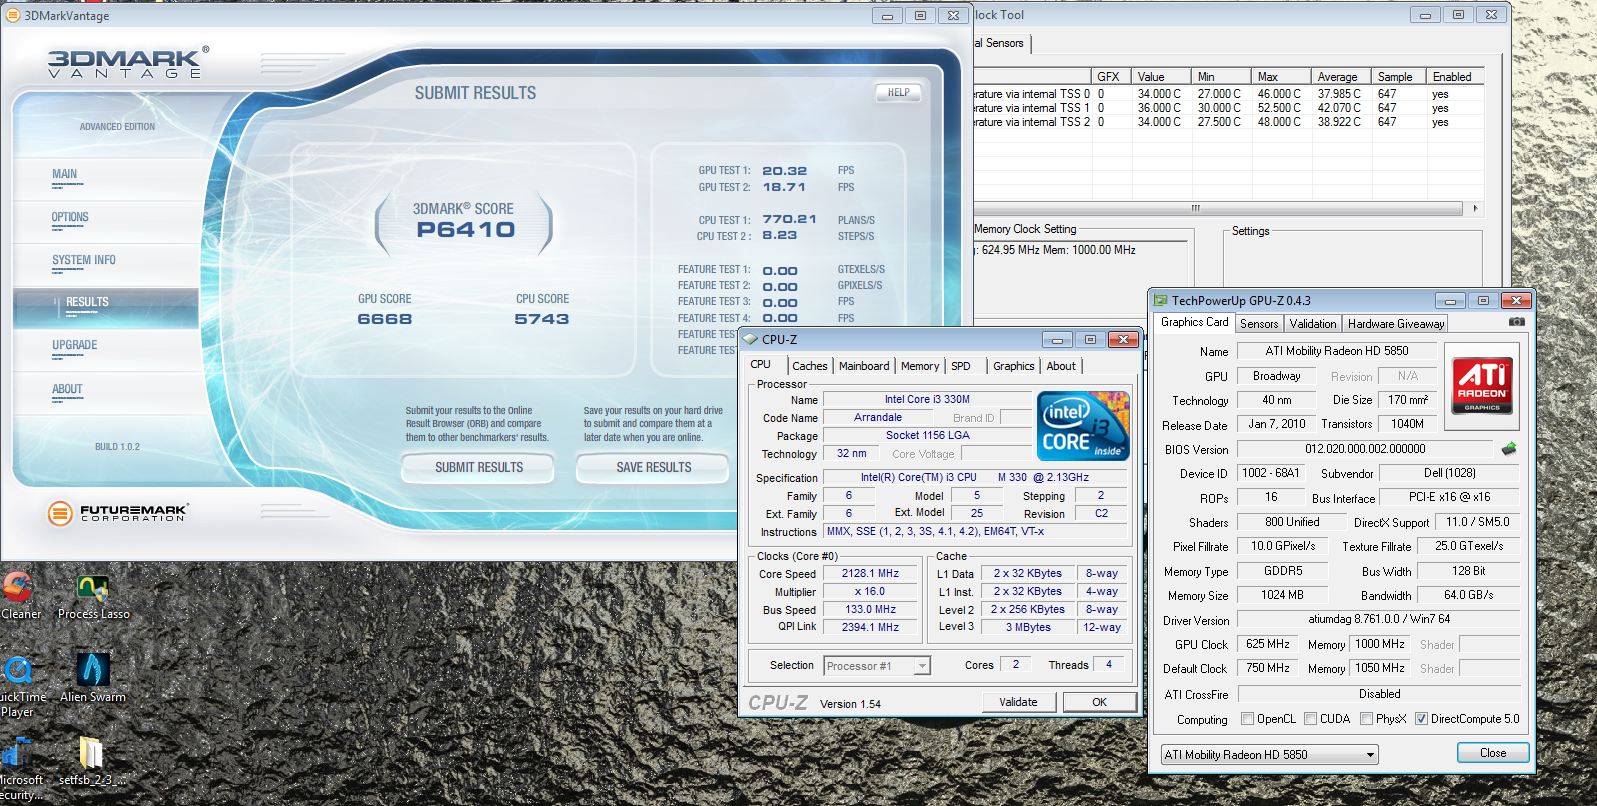Click the GPU Clock 625 MHz field
This screenshot has height=806, width=1597.
point(1269,645)
